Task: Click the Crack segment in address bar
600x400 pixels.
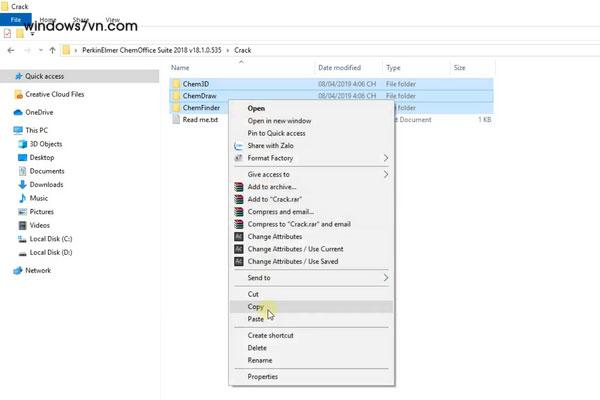Action: click(243, 49)
